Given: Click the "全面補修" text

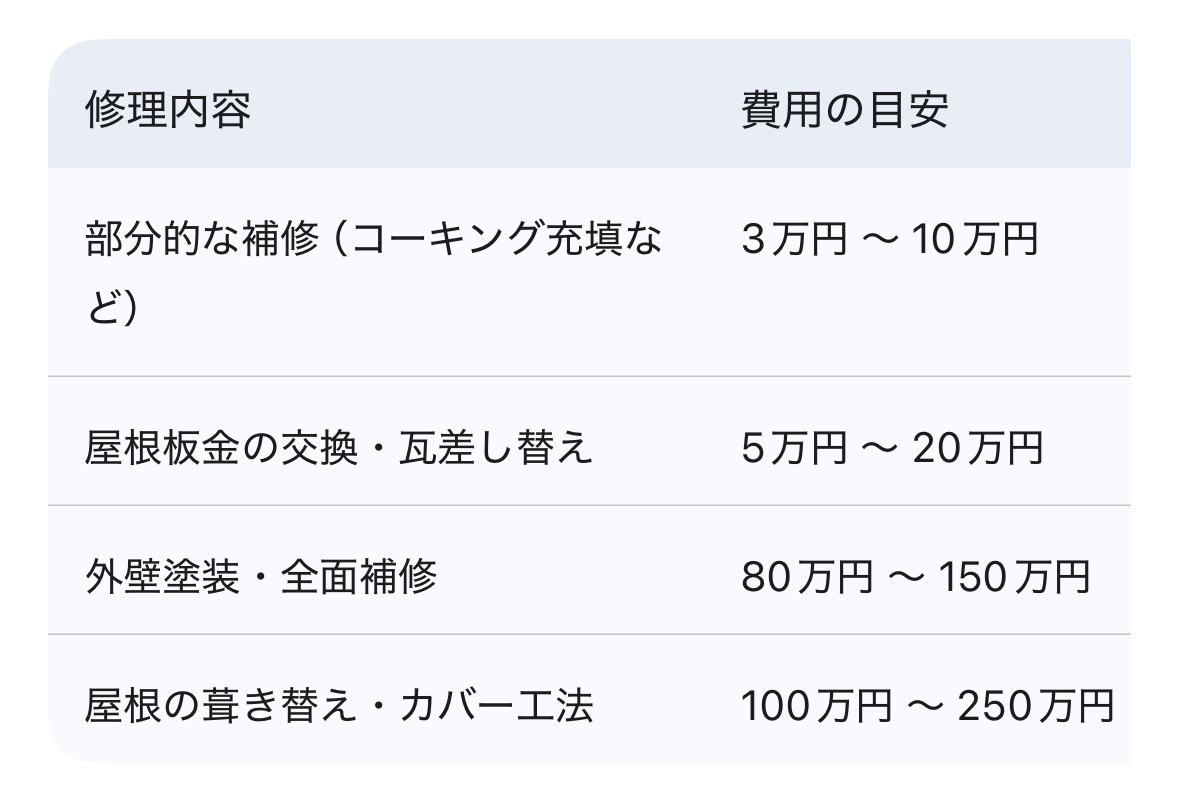Looking at the screenshot, I should tap(359, 577).
